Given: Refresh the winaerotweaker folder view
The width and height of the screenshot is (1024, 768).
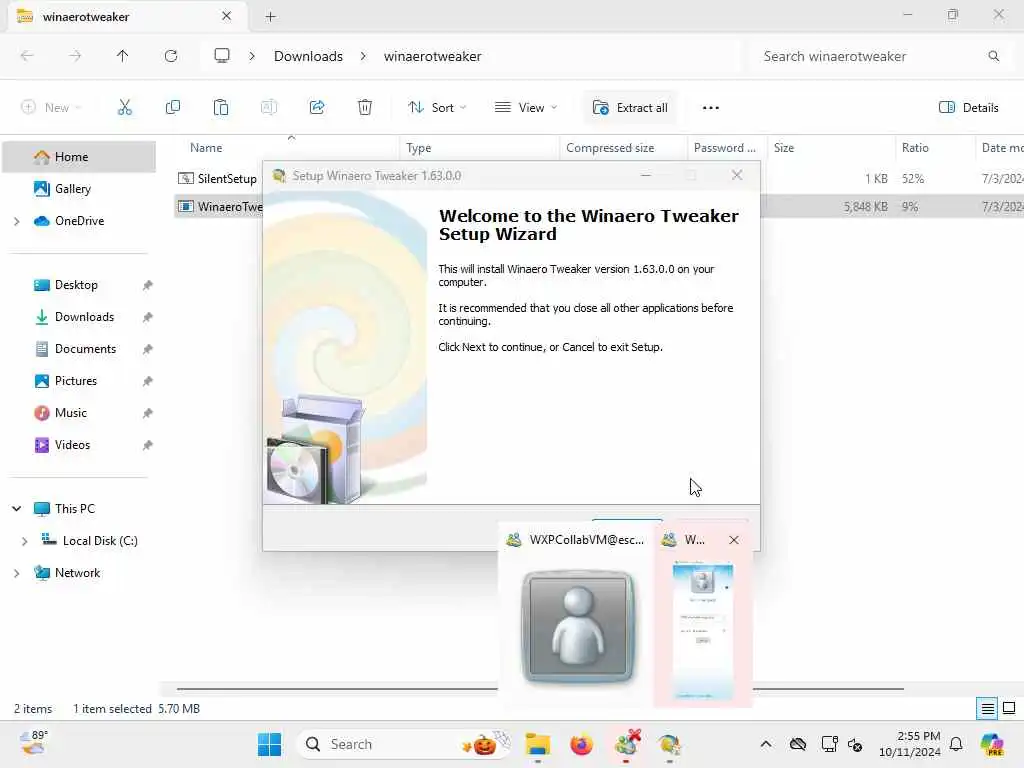Looking at the screenshot, I should coord(171,56).
